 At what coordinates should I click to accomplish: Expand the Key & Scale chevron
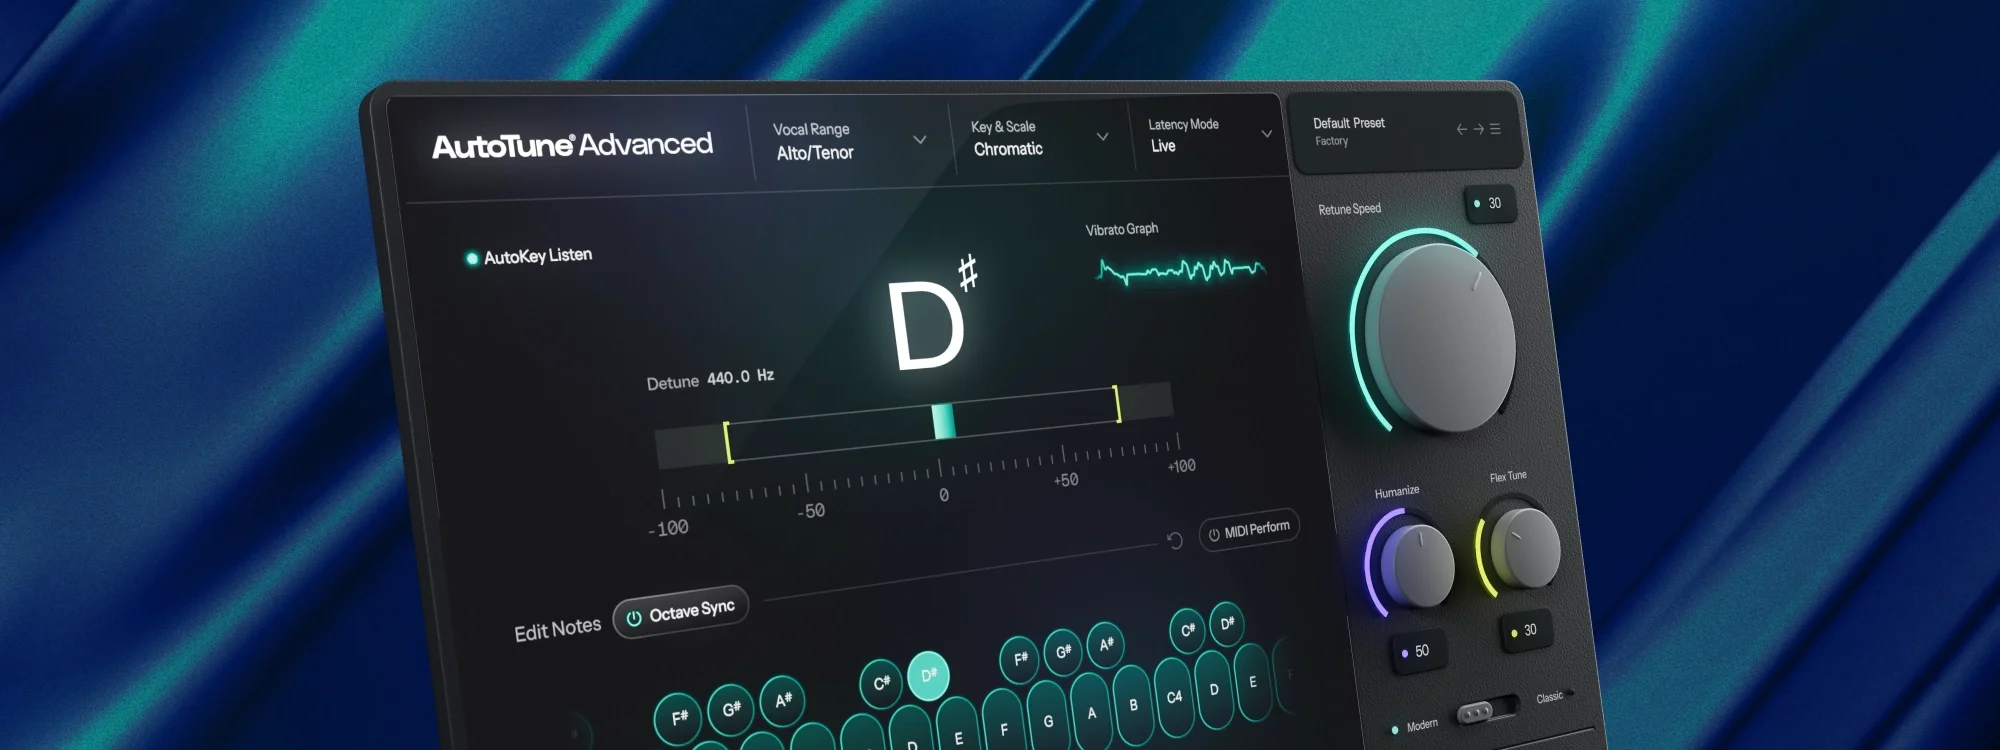click(x=1102, y=136)
